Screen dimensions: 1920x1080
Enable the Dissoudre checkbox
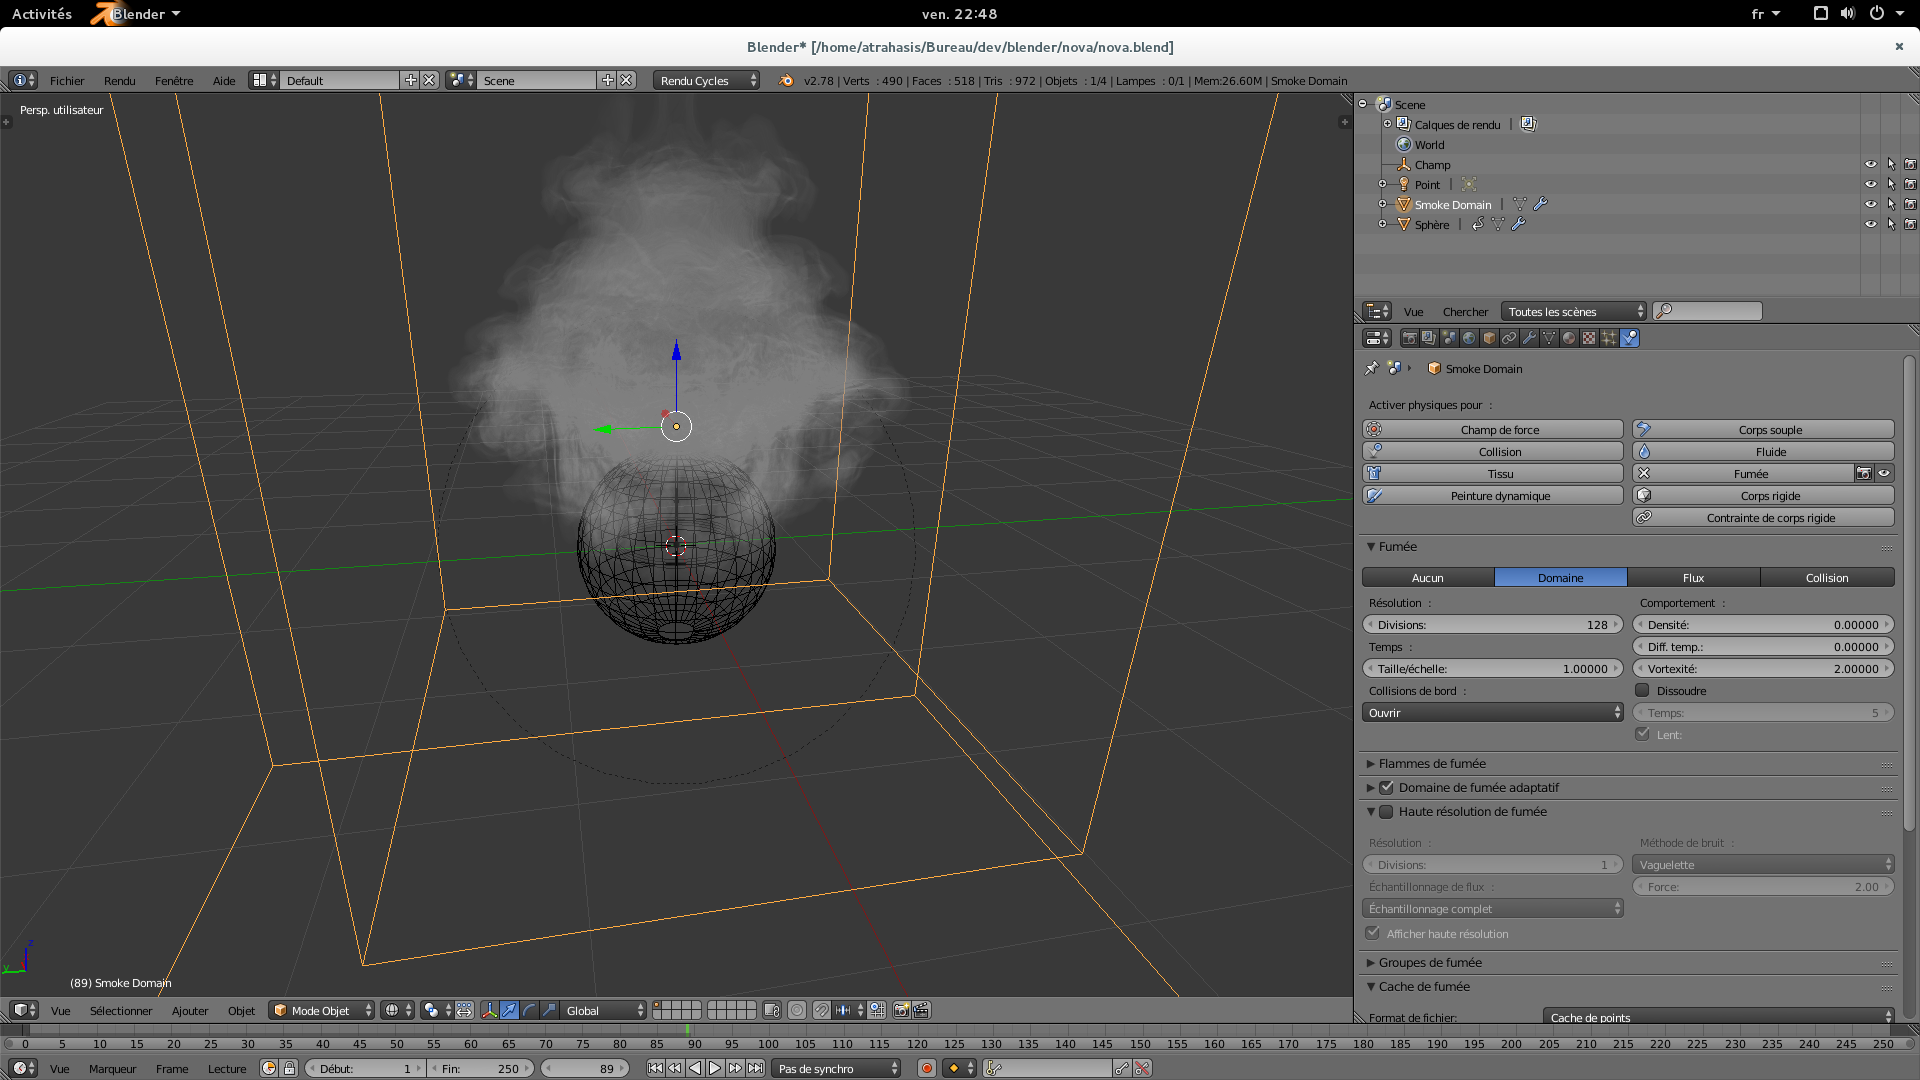[x=1642, y=690]
